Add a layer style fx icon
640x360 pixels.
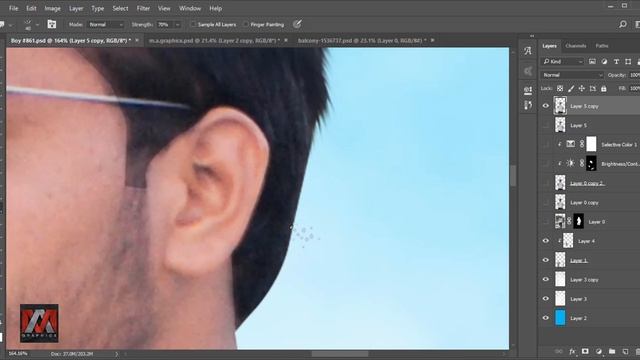pos(572,351)
